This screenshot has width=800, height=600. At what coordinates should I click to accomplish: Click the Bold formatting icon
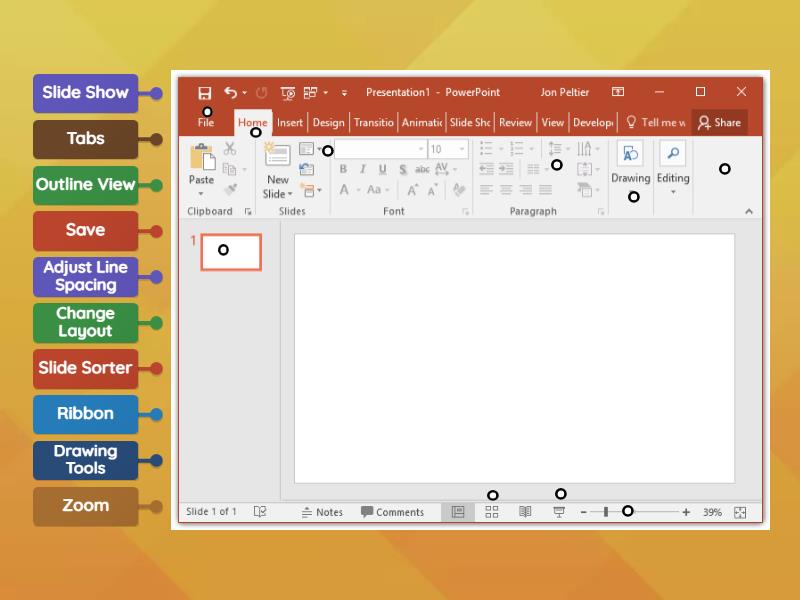343,168
